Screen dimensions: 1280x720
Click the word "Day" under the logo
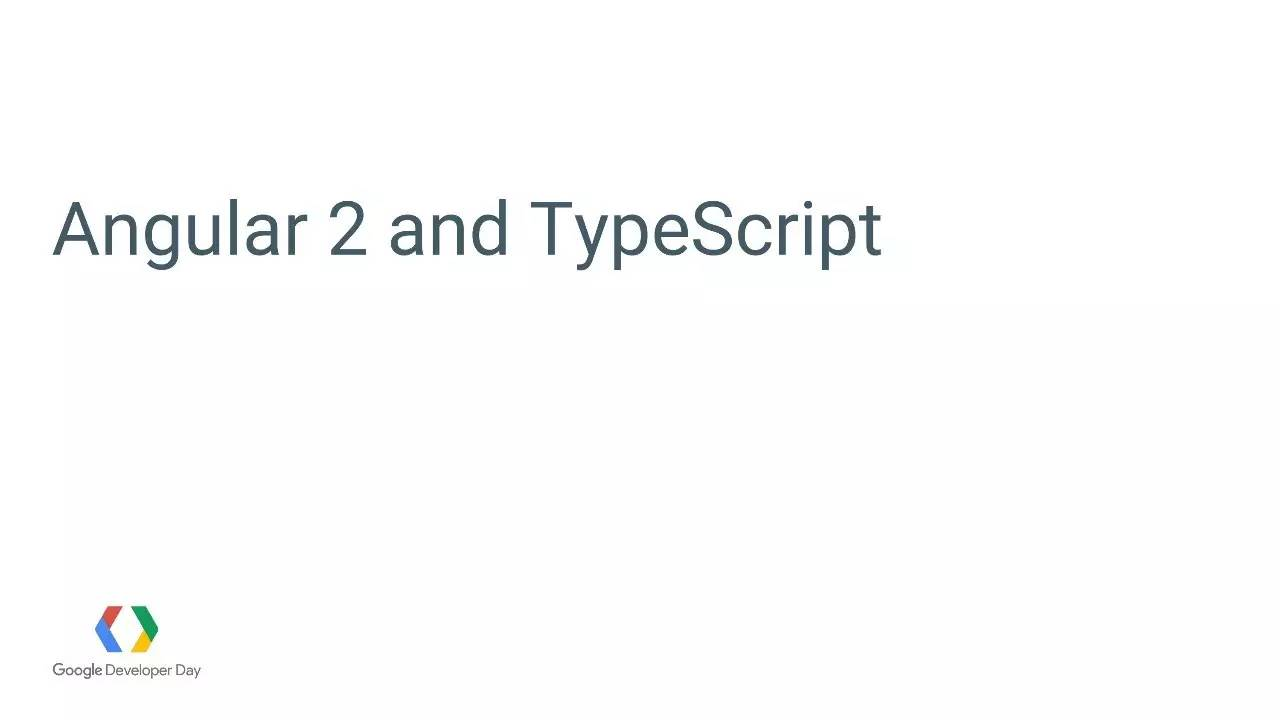188,671
